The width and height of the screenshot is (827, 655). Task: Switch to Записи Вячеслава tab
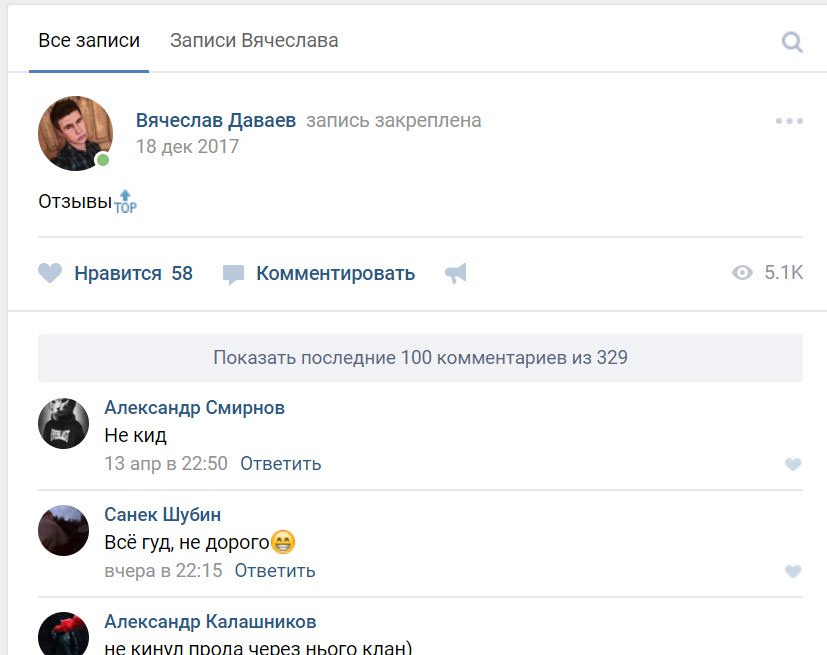click(254, 41)
